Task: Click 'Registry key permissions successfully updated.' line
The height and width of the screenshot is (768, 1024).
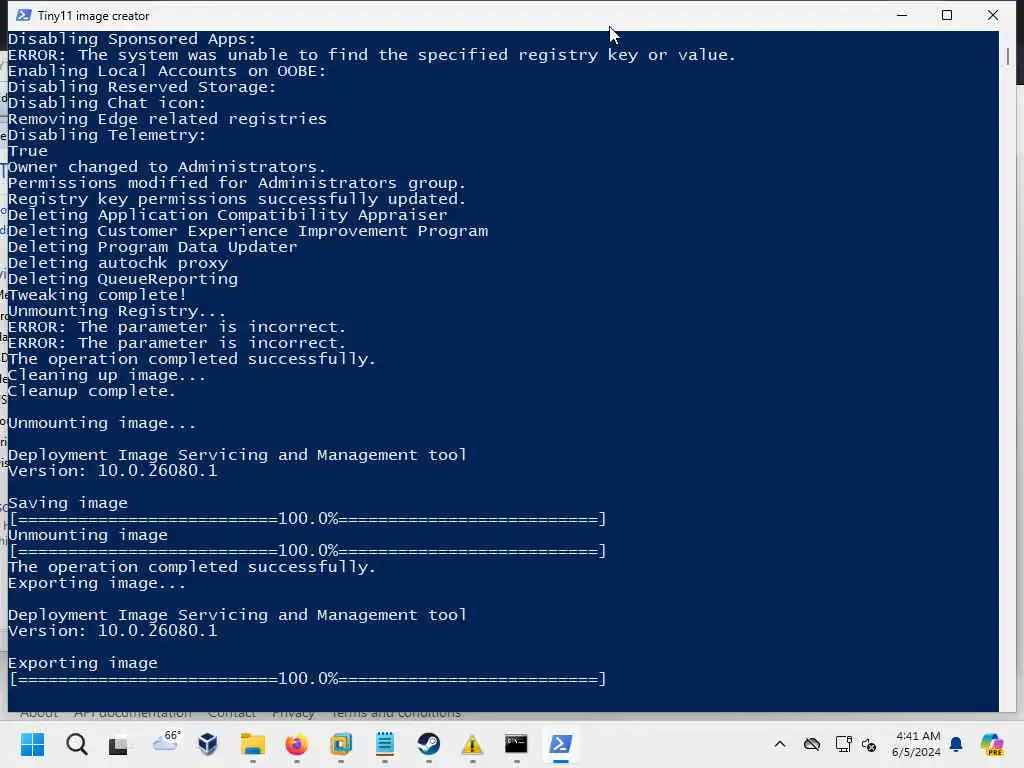Action: [x=237, y=199]
